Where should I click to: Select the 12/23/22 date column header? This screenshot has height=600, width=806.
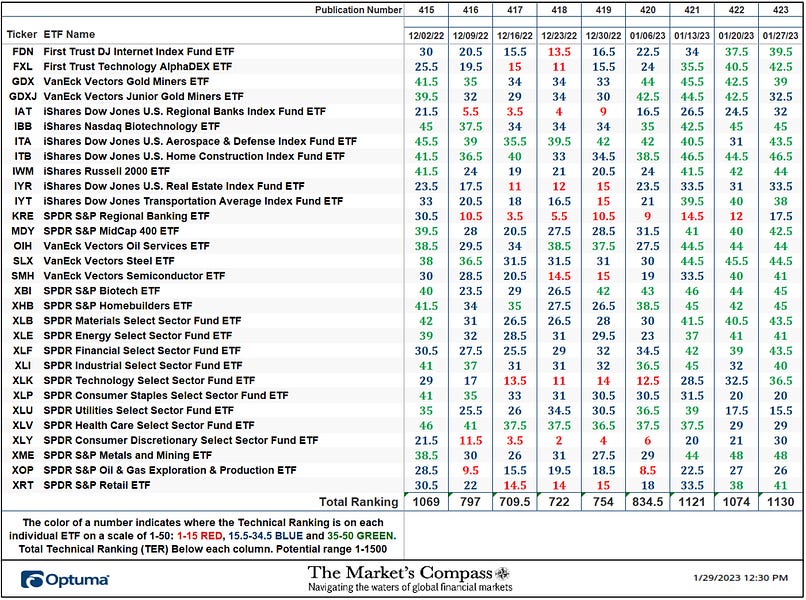pos(559,36)
